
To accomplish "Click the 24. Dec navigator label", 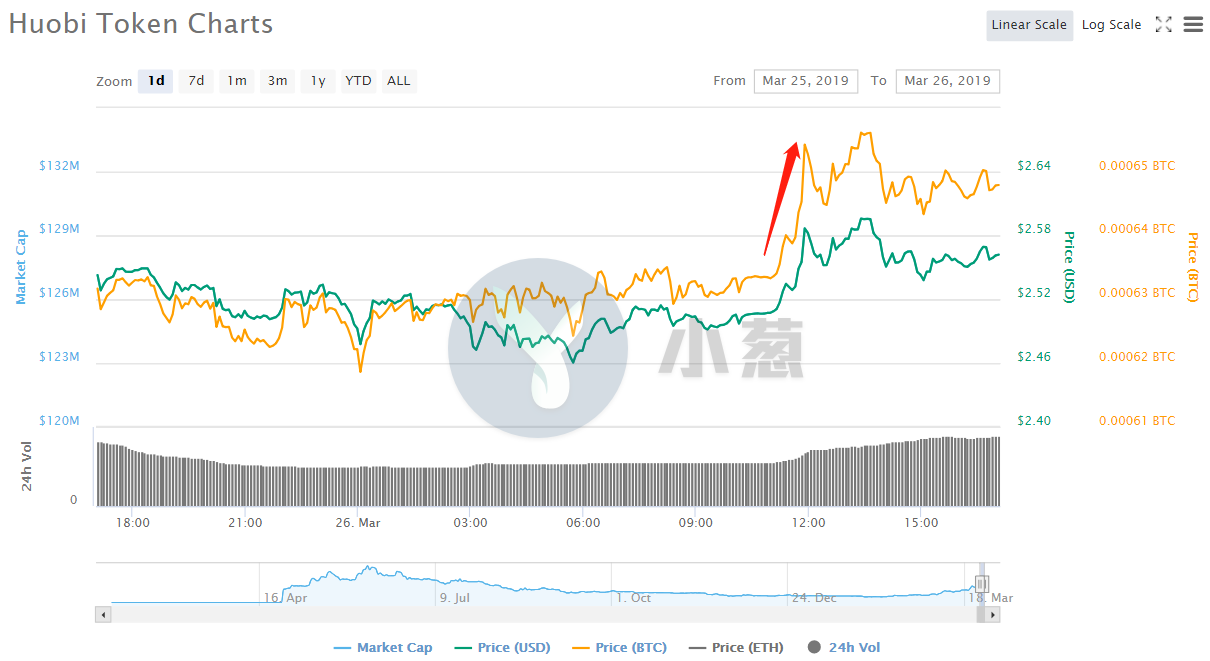I will click(815, 598).
